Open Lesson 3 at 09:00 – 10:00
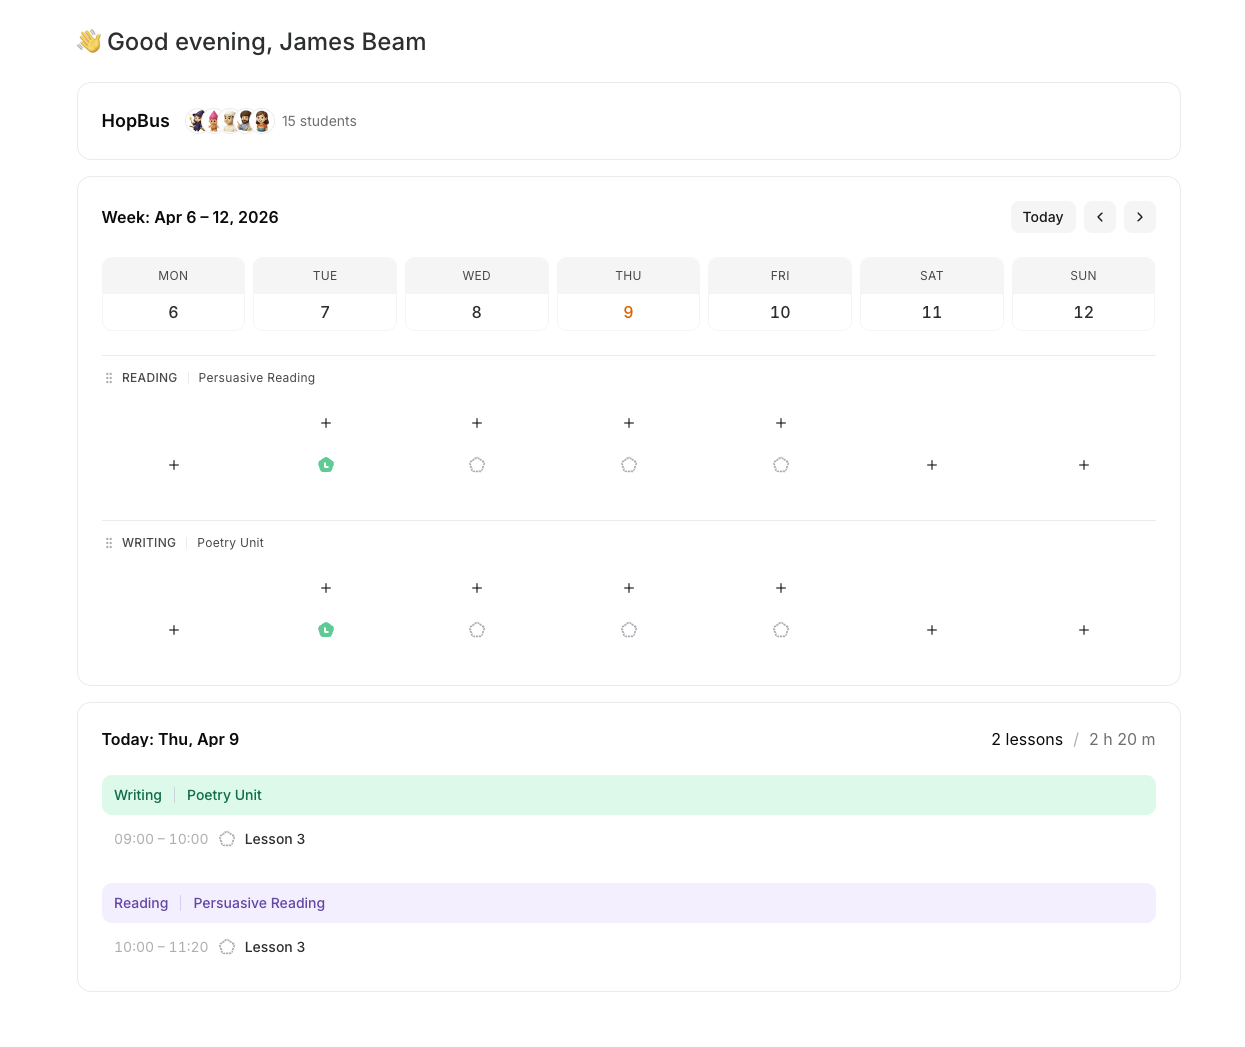 pos(275,839)
